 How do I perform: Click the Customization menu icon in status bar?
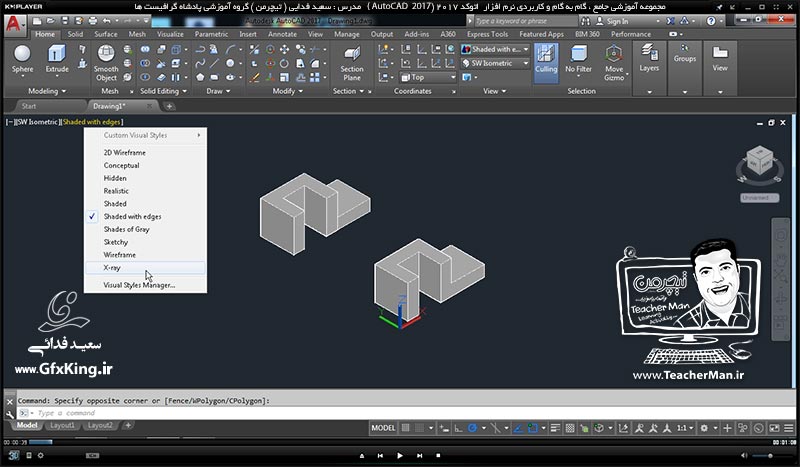[x=789, y=428]
